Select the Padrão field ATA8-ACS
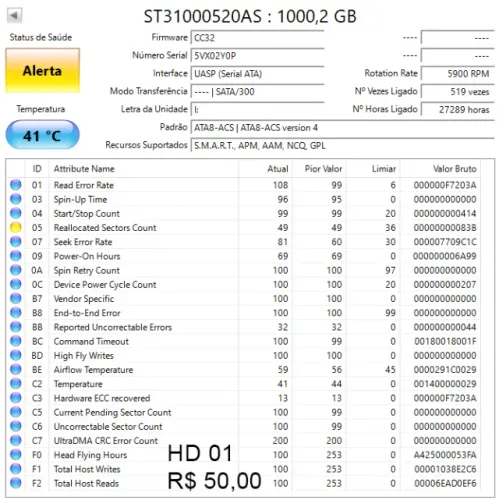Screen dimensions: 499x500 pyautogui.click(x=342, y=128)
